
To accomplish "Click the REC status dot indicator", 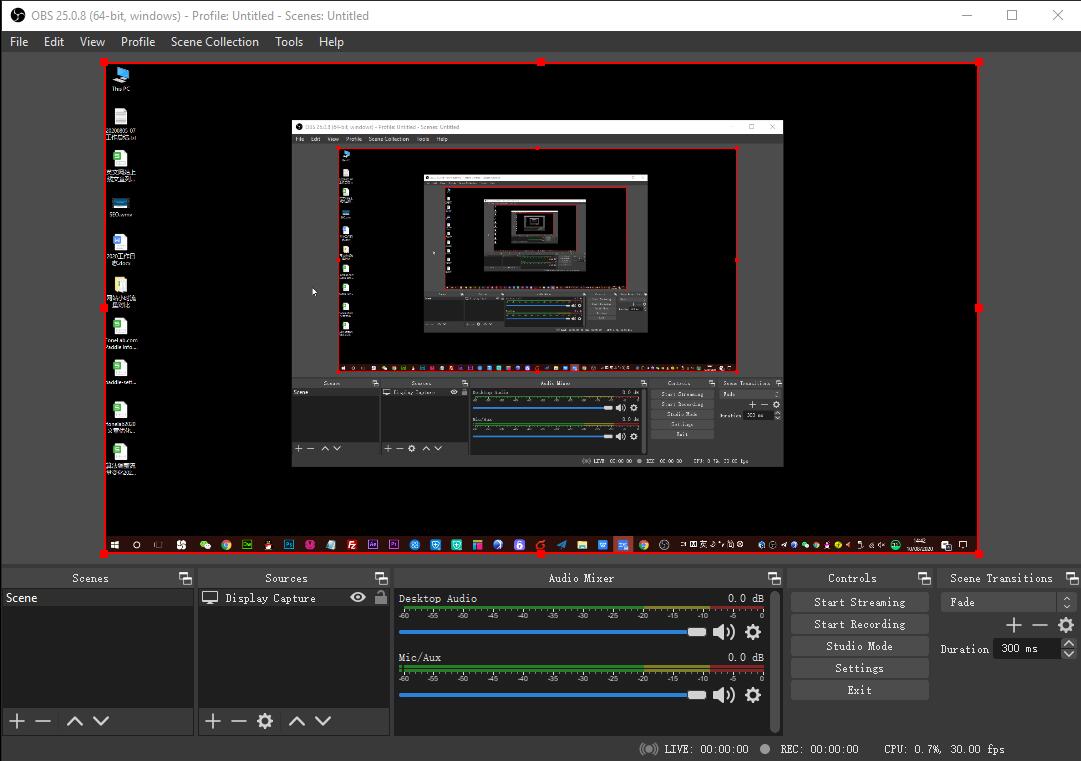I will 765,749.
